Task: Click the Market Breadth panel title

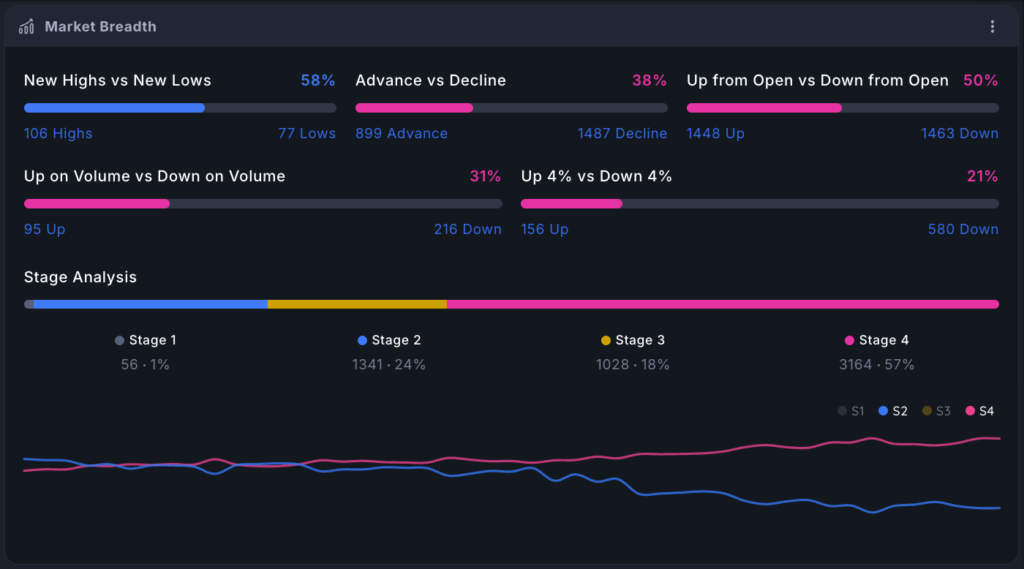Action: (101, 27)
